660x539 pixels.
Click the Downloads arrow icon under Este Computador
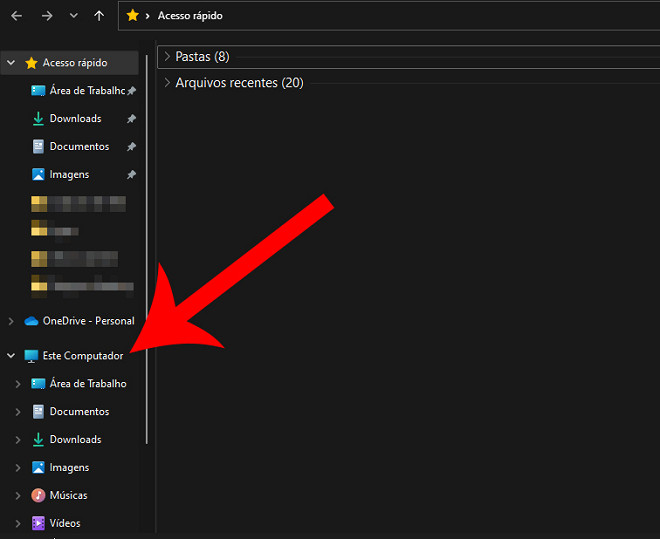coord(38,440)
